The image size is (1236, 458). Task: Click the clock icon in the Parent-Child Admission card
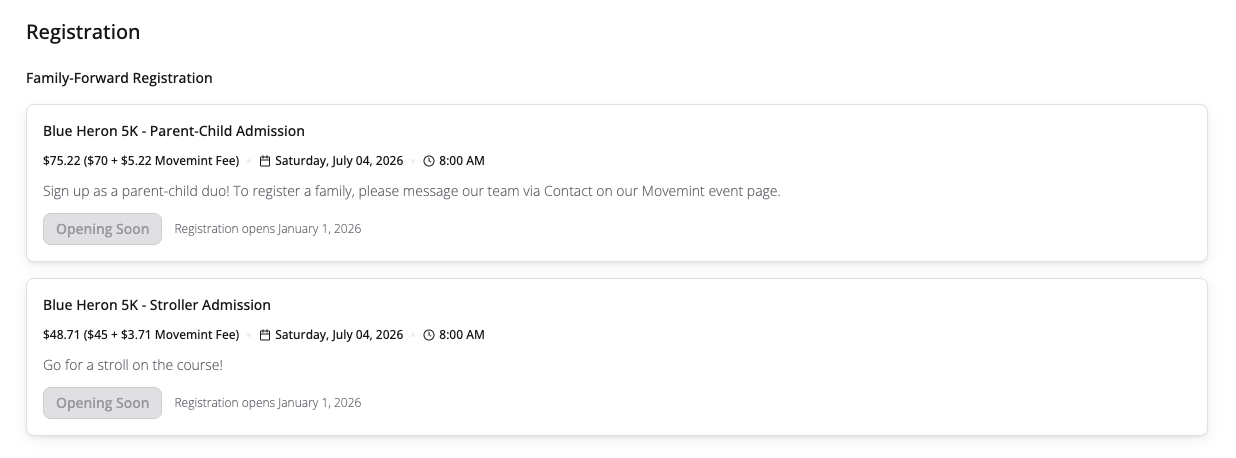(x=429, y=161)
